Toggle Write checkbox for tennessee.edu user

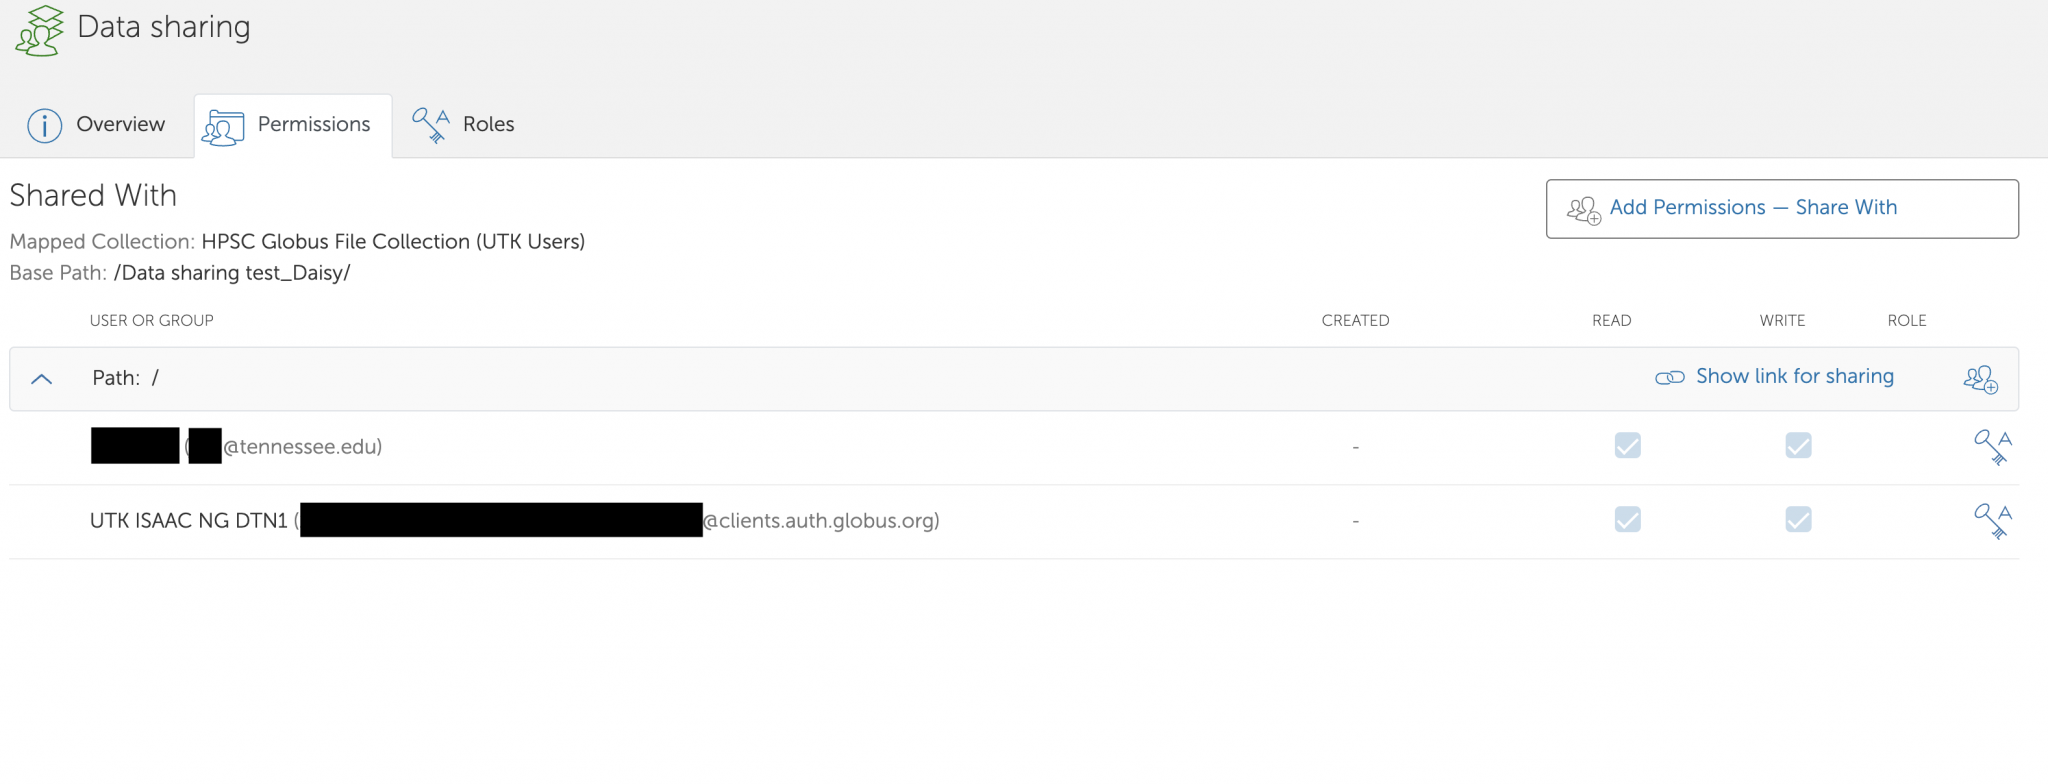point(1798,446)
